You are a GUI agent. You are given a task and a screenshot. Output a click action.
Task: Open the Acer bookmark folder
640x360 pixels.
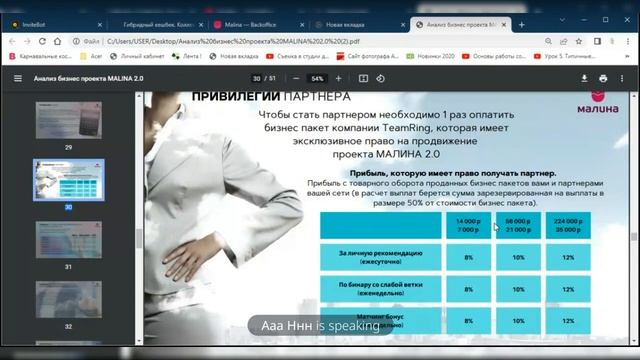[x=91, y=56]
